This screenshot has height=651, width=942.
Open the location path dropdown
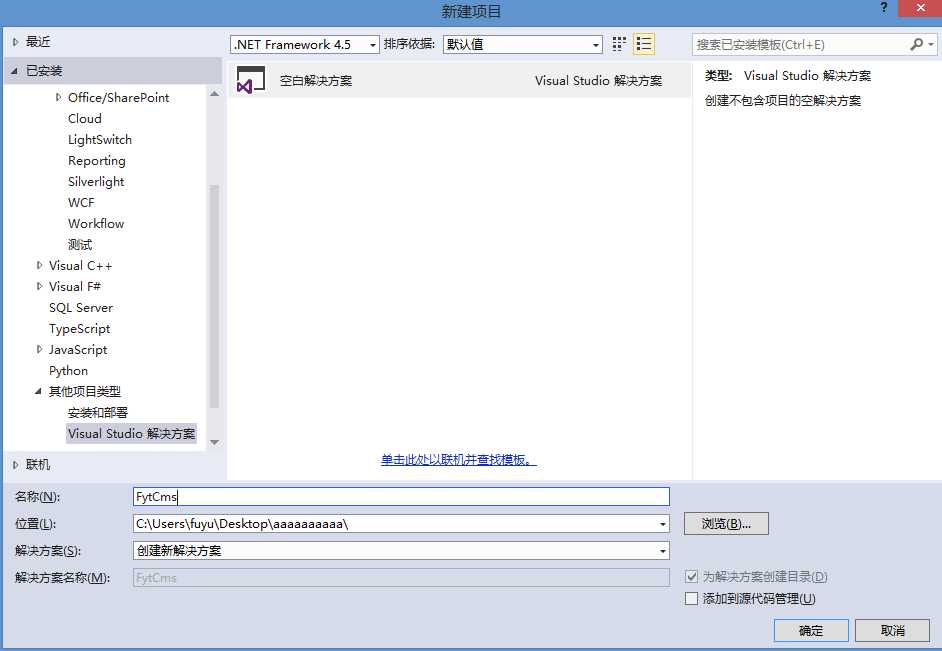point(663,524)
